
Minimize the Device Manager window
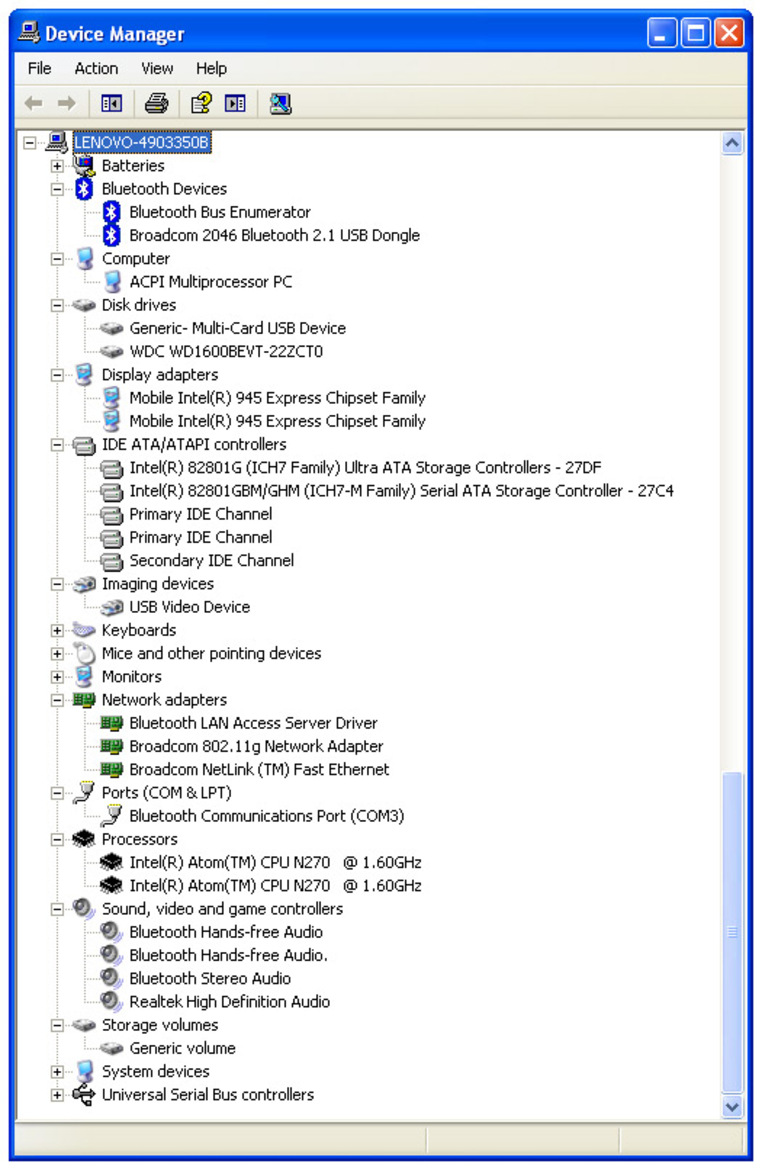pos(661,33)
